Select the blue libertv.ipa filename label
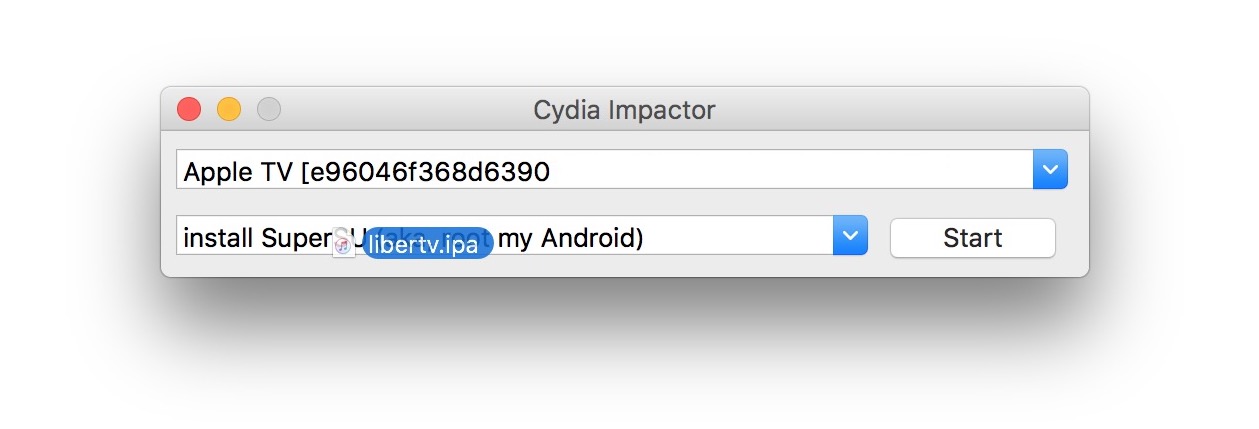Screen dimensions: 1259x429 click(428, 244)
